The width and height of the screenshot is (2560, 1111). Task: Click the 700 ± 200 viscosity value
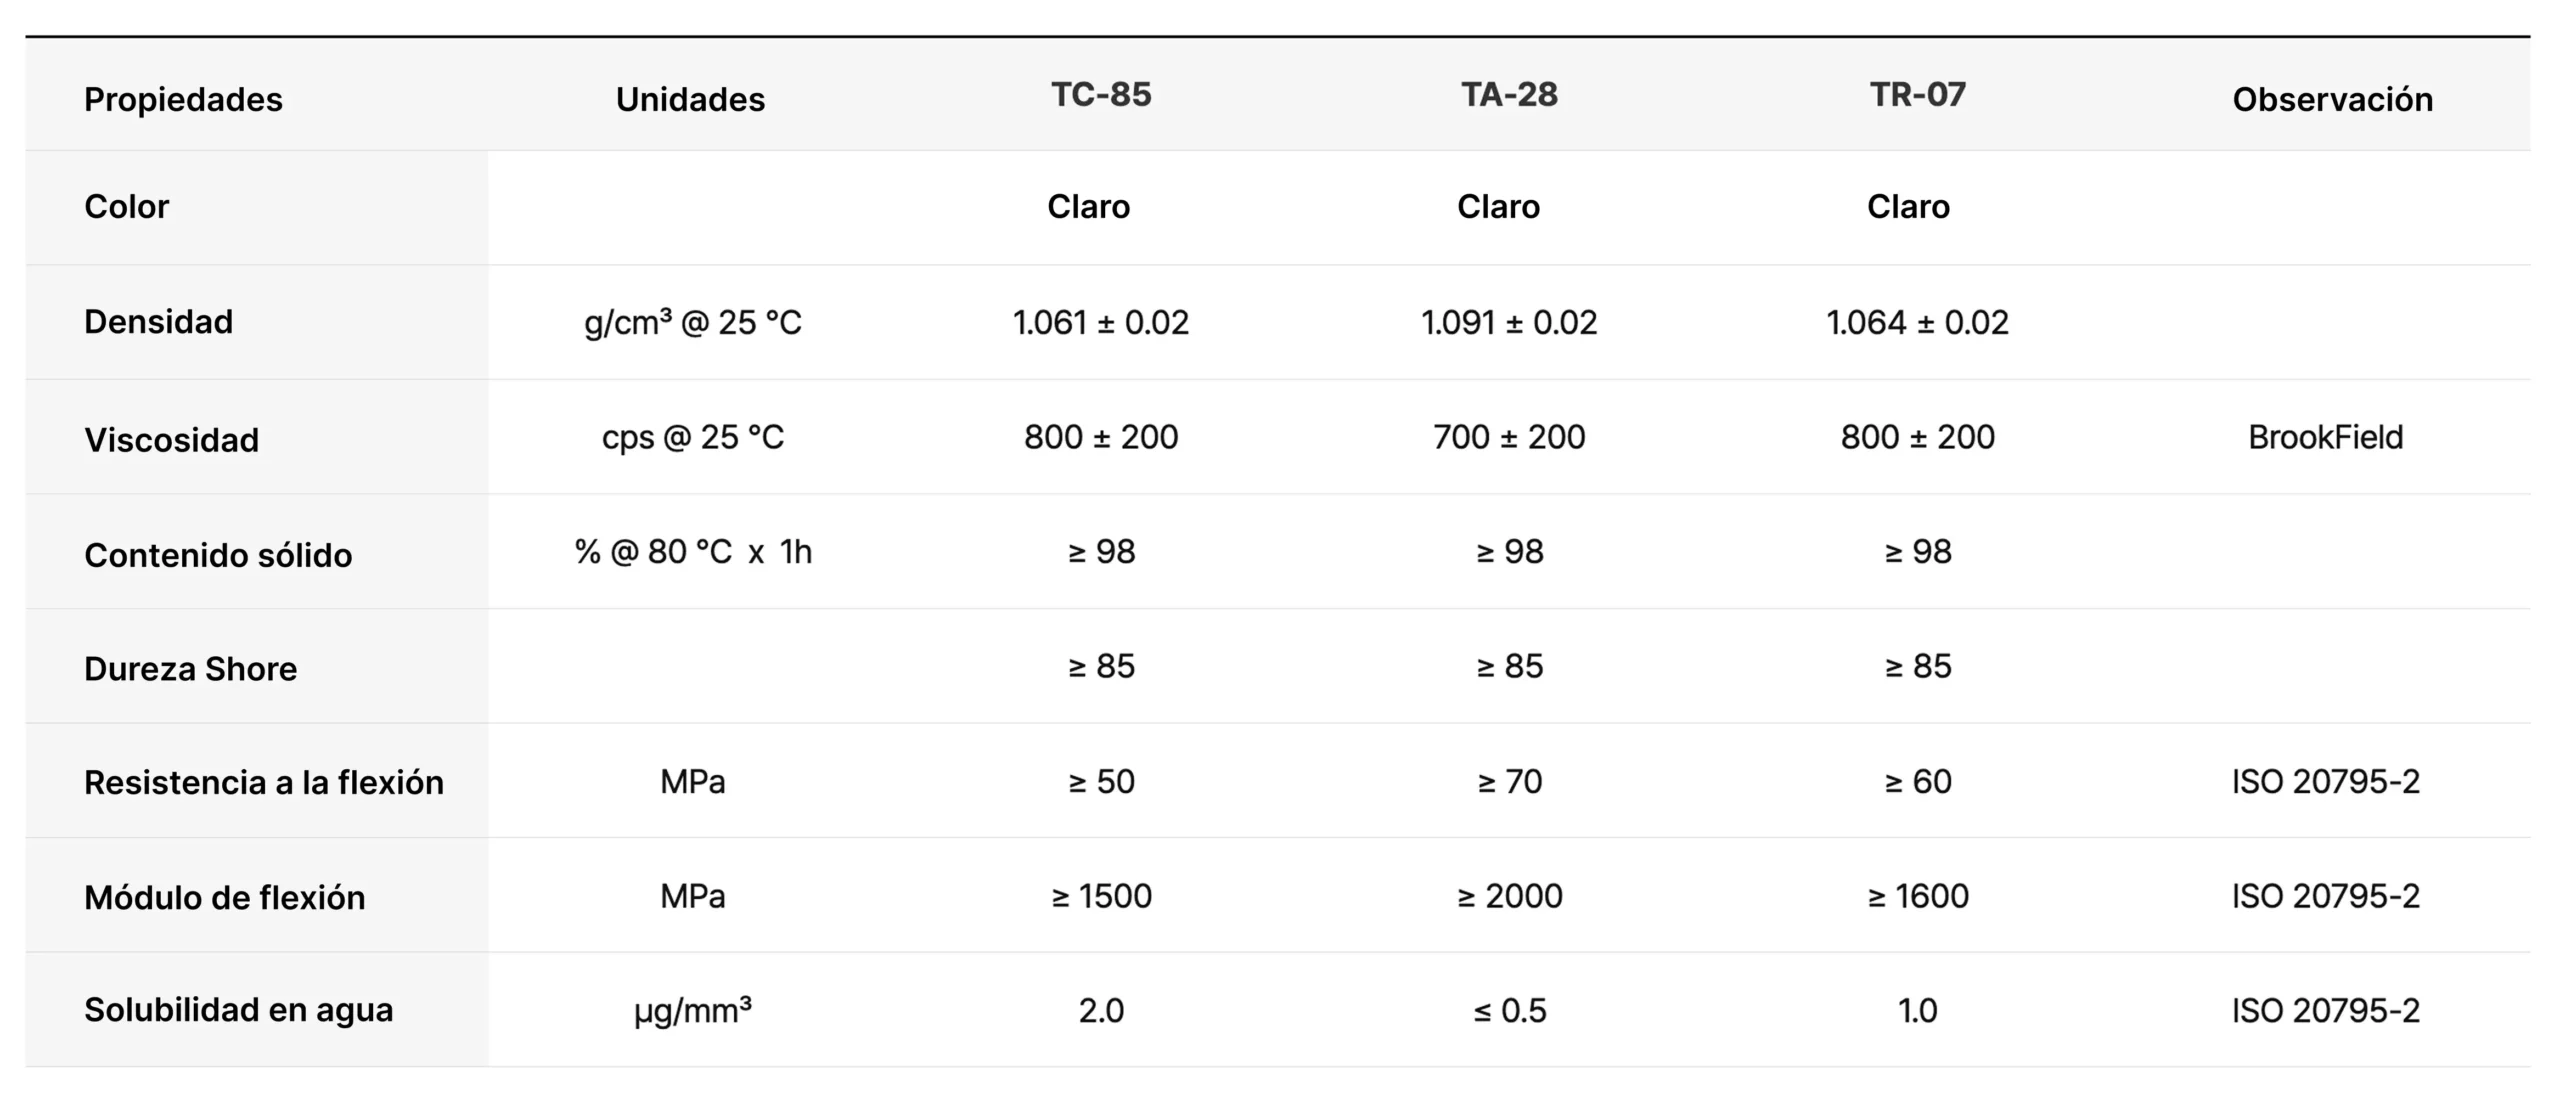pos(1509,437)
